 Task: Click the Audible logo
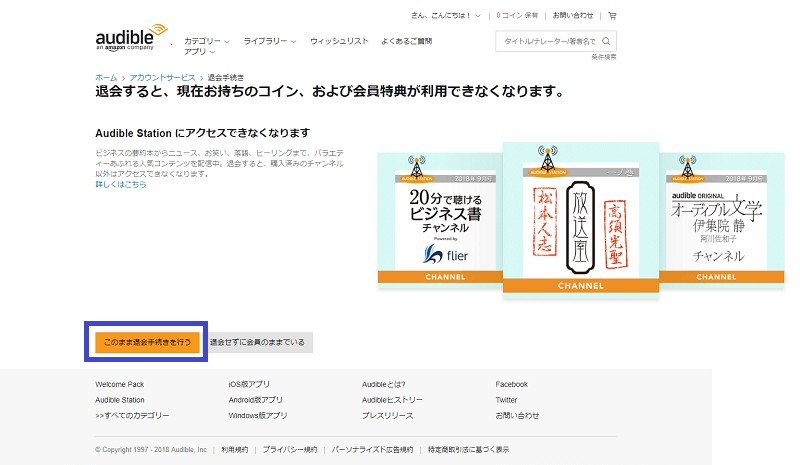[132, 37]
